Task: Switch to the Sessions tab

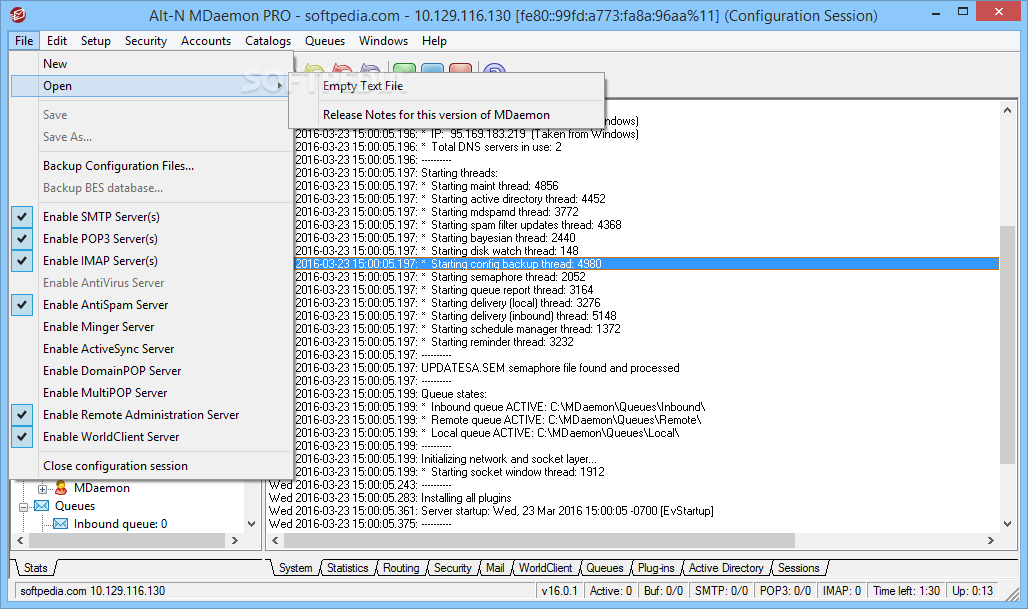Action: pyautogui.click(x=799, y=568)
